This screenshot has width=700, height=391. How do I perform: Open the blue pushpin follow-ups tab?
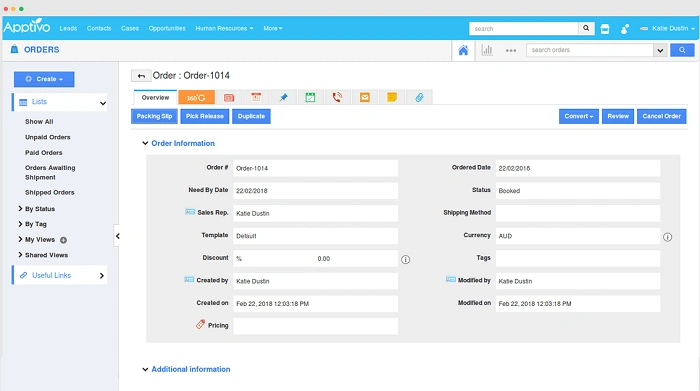pos(283,97)
